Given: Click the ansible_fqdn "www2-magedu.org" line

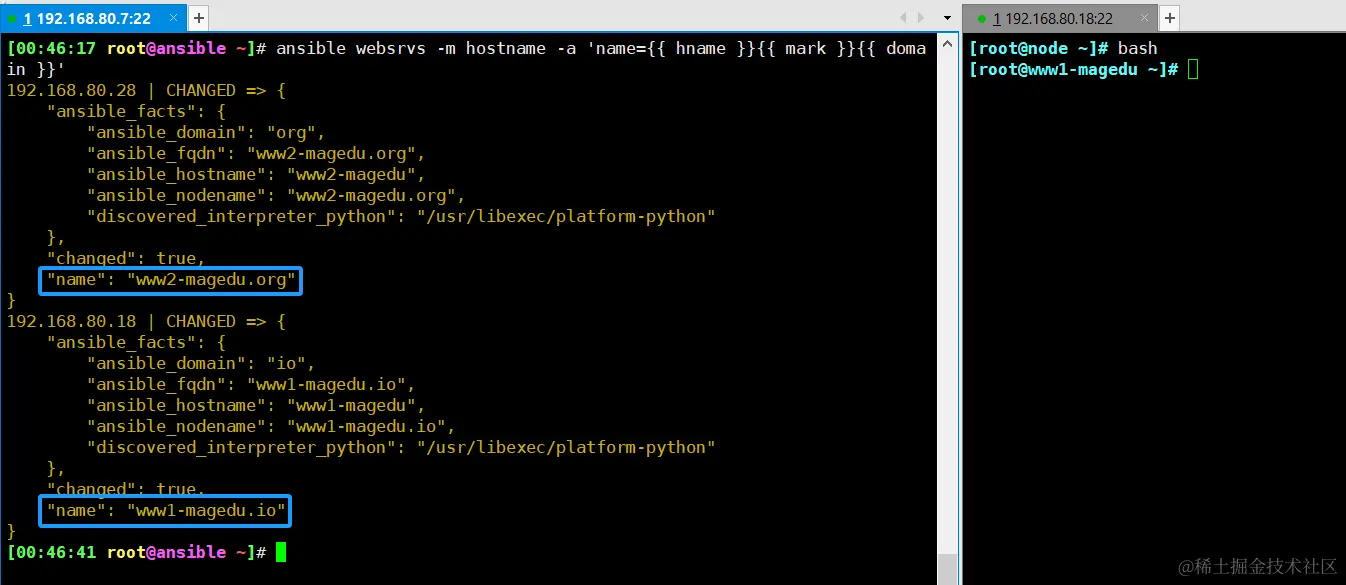Looking at the screenshot, I should tap(256, 153).
